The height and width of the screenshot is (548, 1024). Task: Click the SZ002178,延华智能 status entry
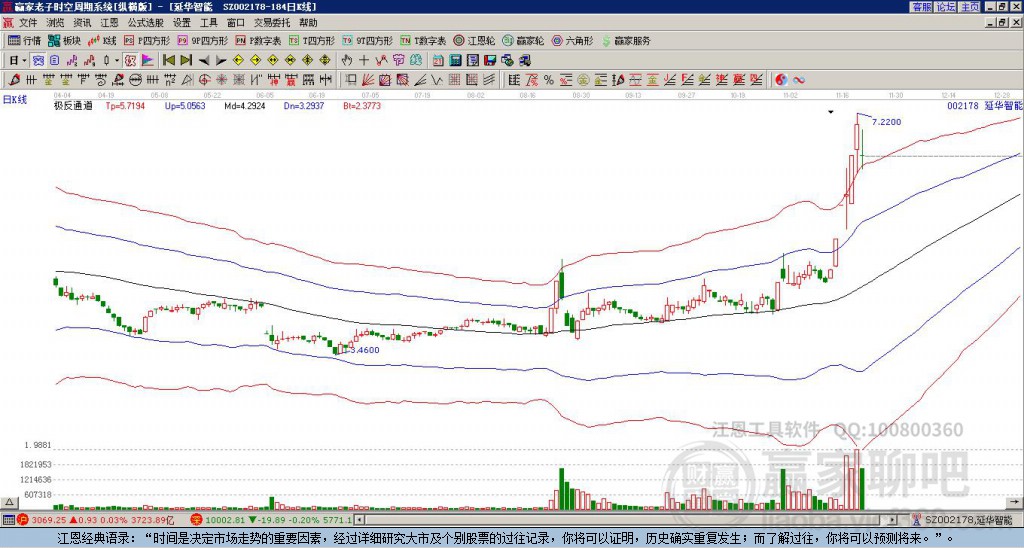[x=967, y=520]
